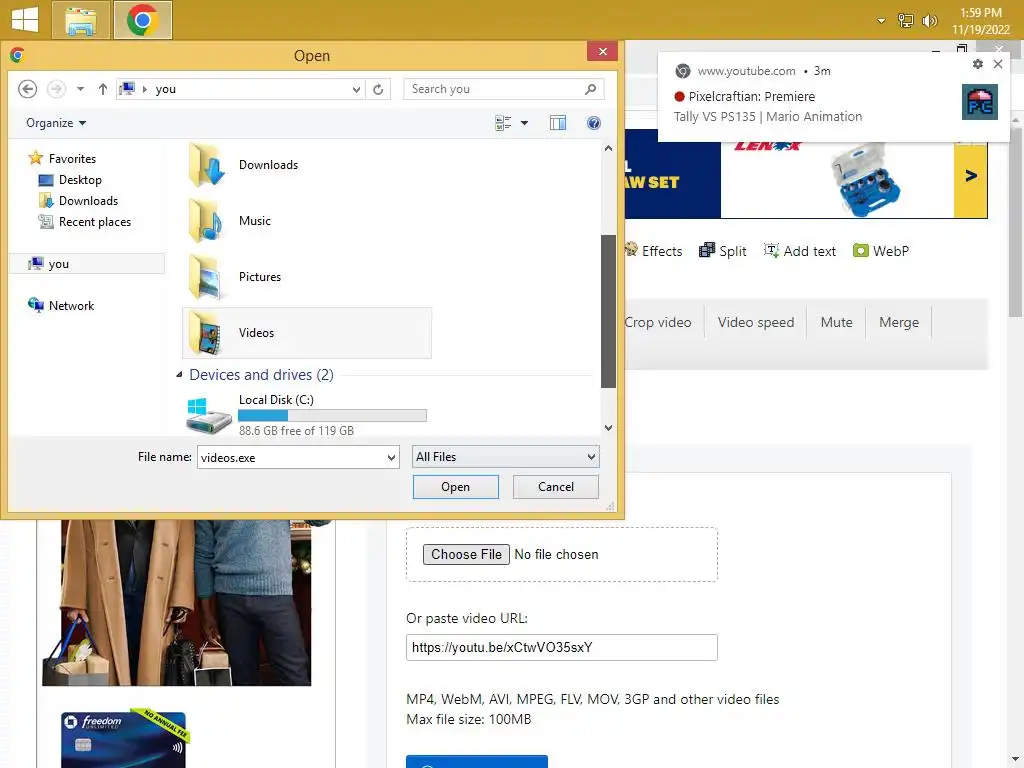The width and height of the screenshot is (1024, 768).
Task: Toggle the preview pane icon
Action: point(558,123)
